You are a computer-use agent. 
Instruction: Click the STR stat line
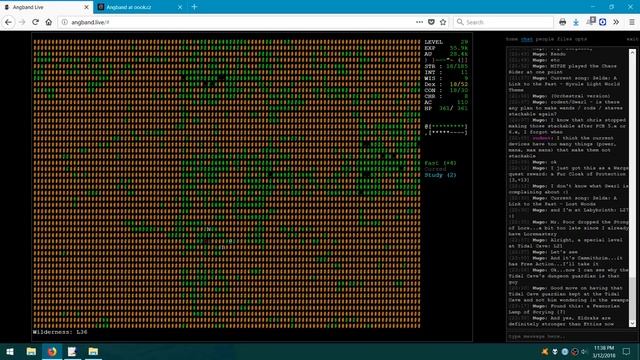pyautogui.click(x=446, y=66)
